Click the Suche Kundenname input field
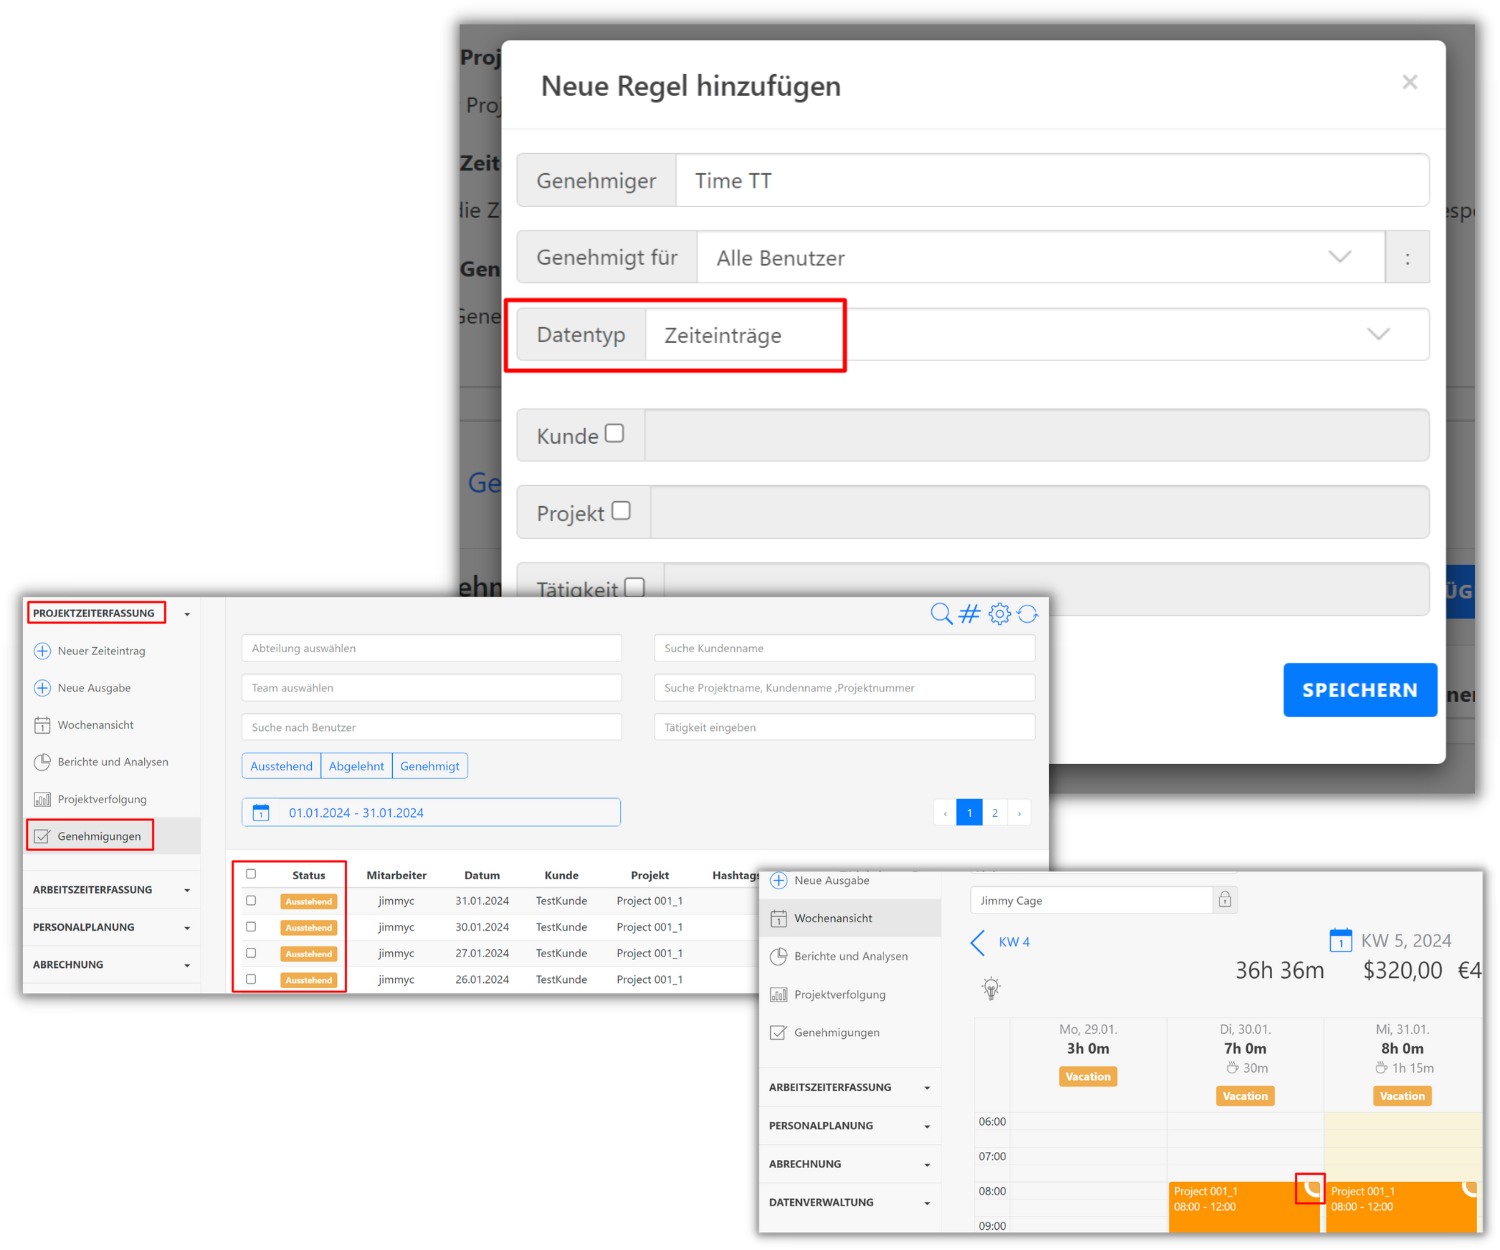Image resolution: width=1500 pixels, height=1250 pixels. [x=844, y=648]
